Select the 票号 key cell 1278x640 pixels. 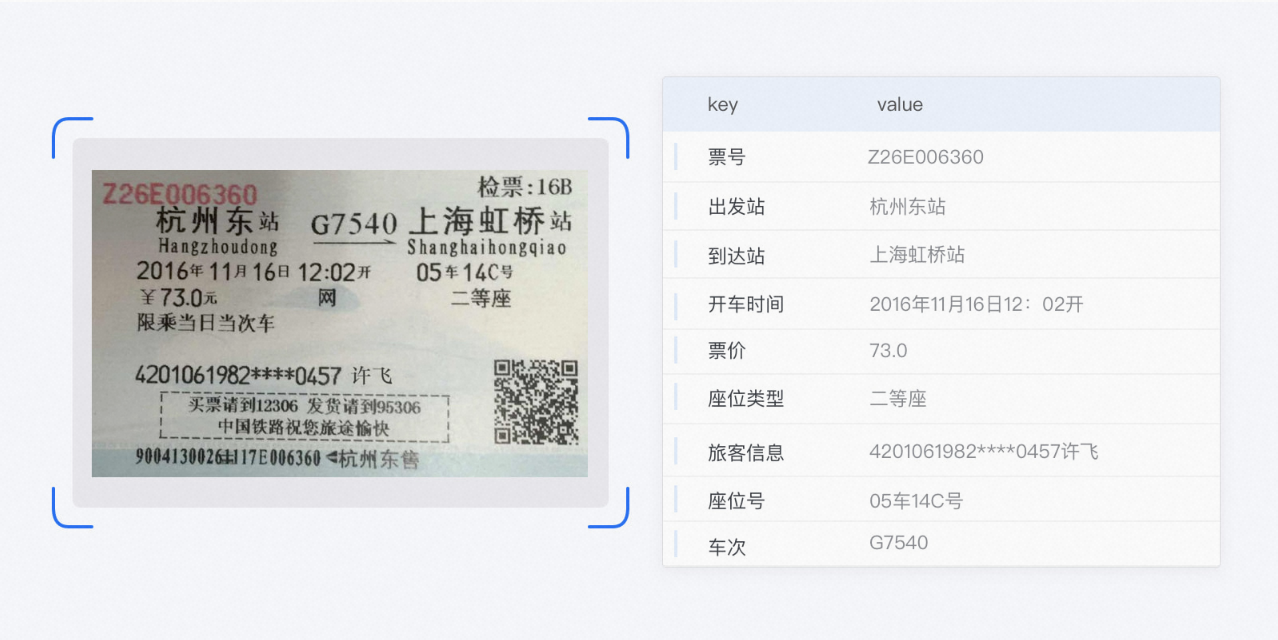pos(726,157)
